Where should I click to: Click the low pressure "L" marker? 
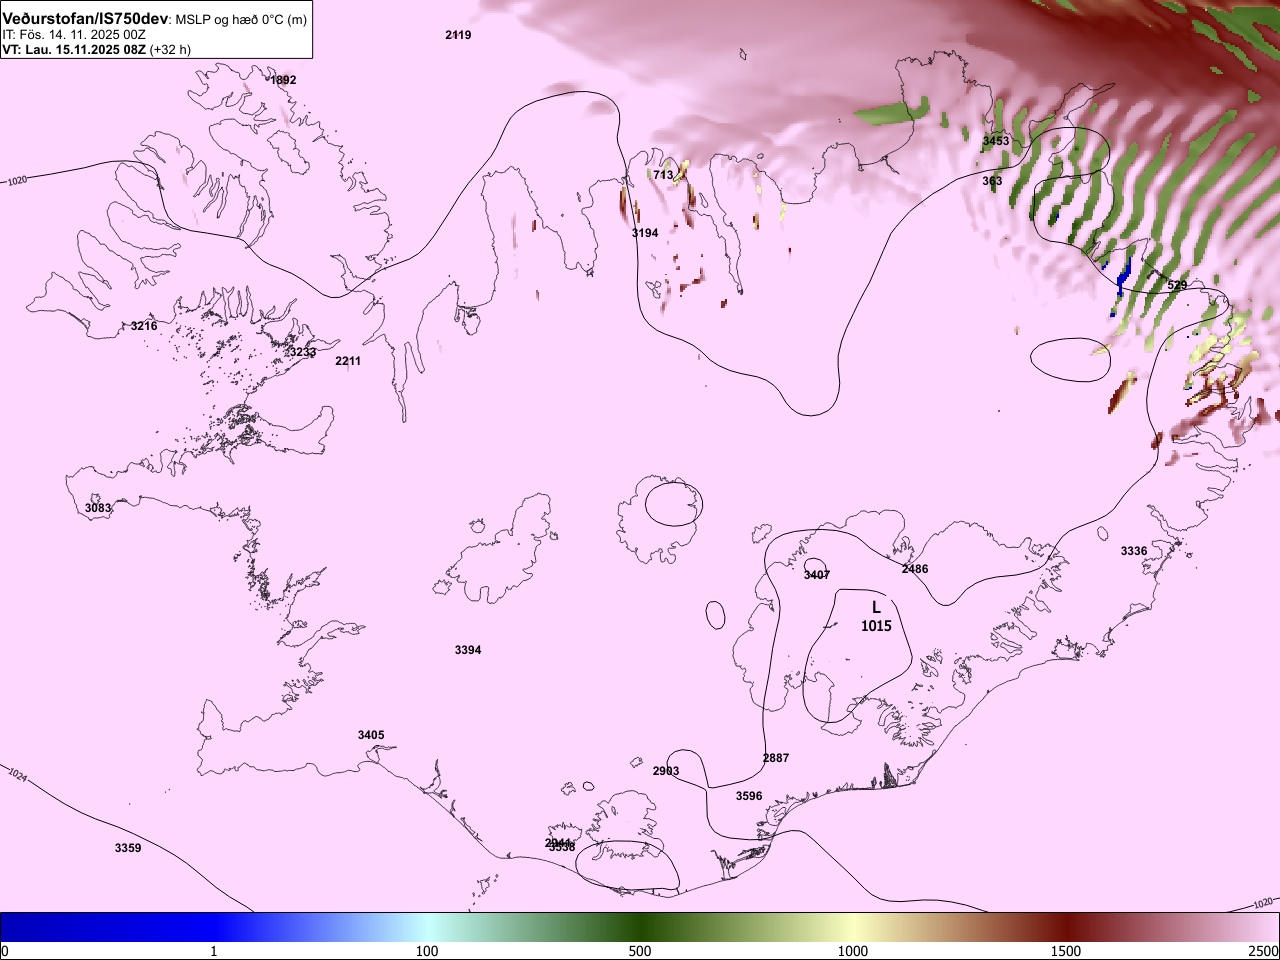(x=876, y=607)
